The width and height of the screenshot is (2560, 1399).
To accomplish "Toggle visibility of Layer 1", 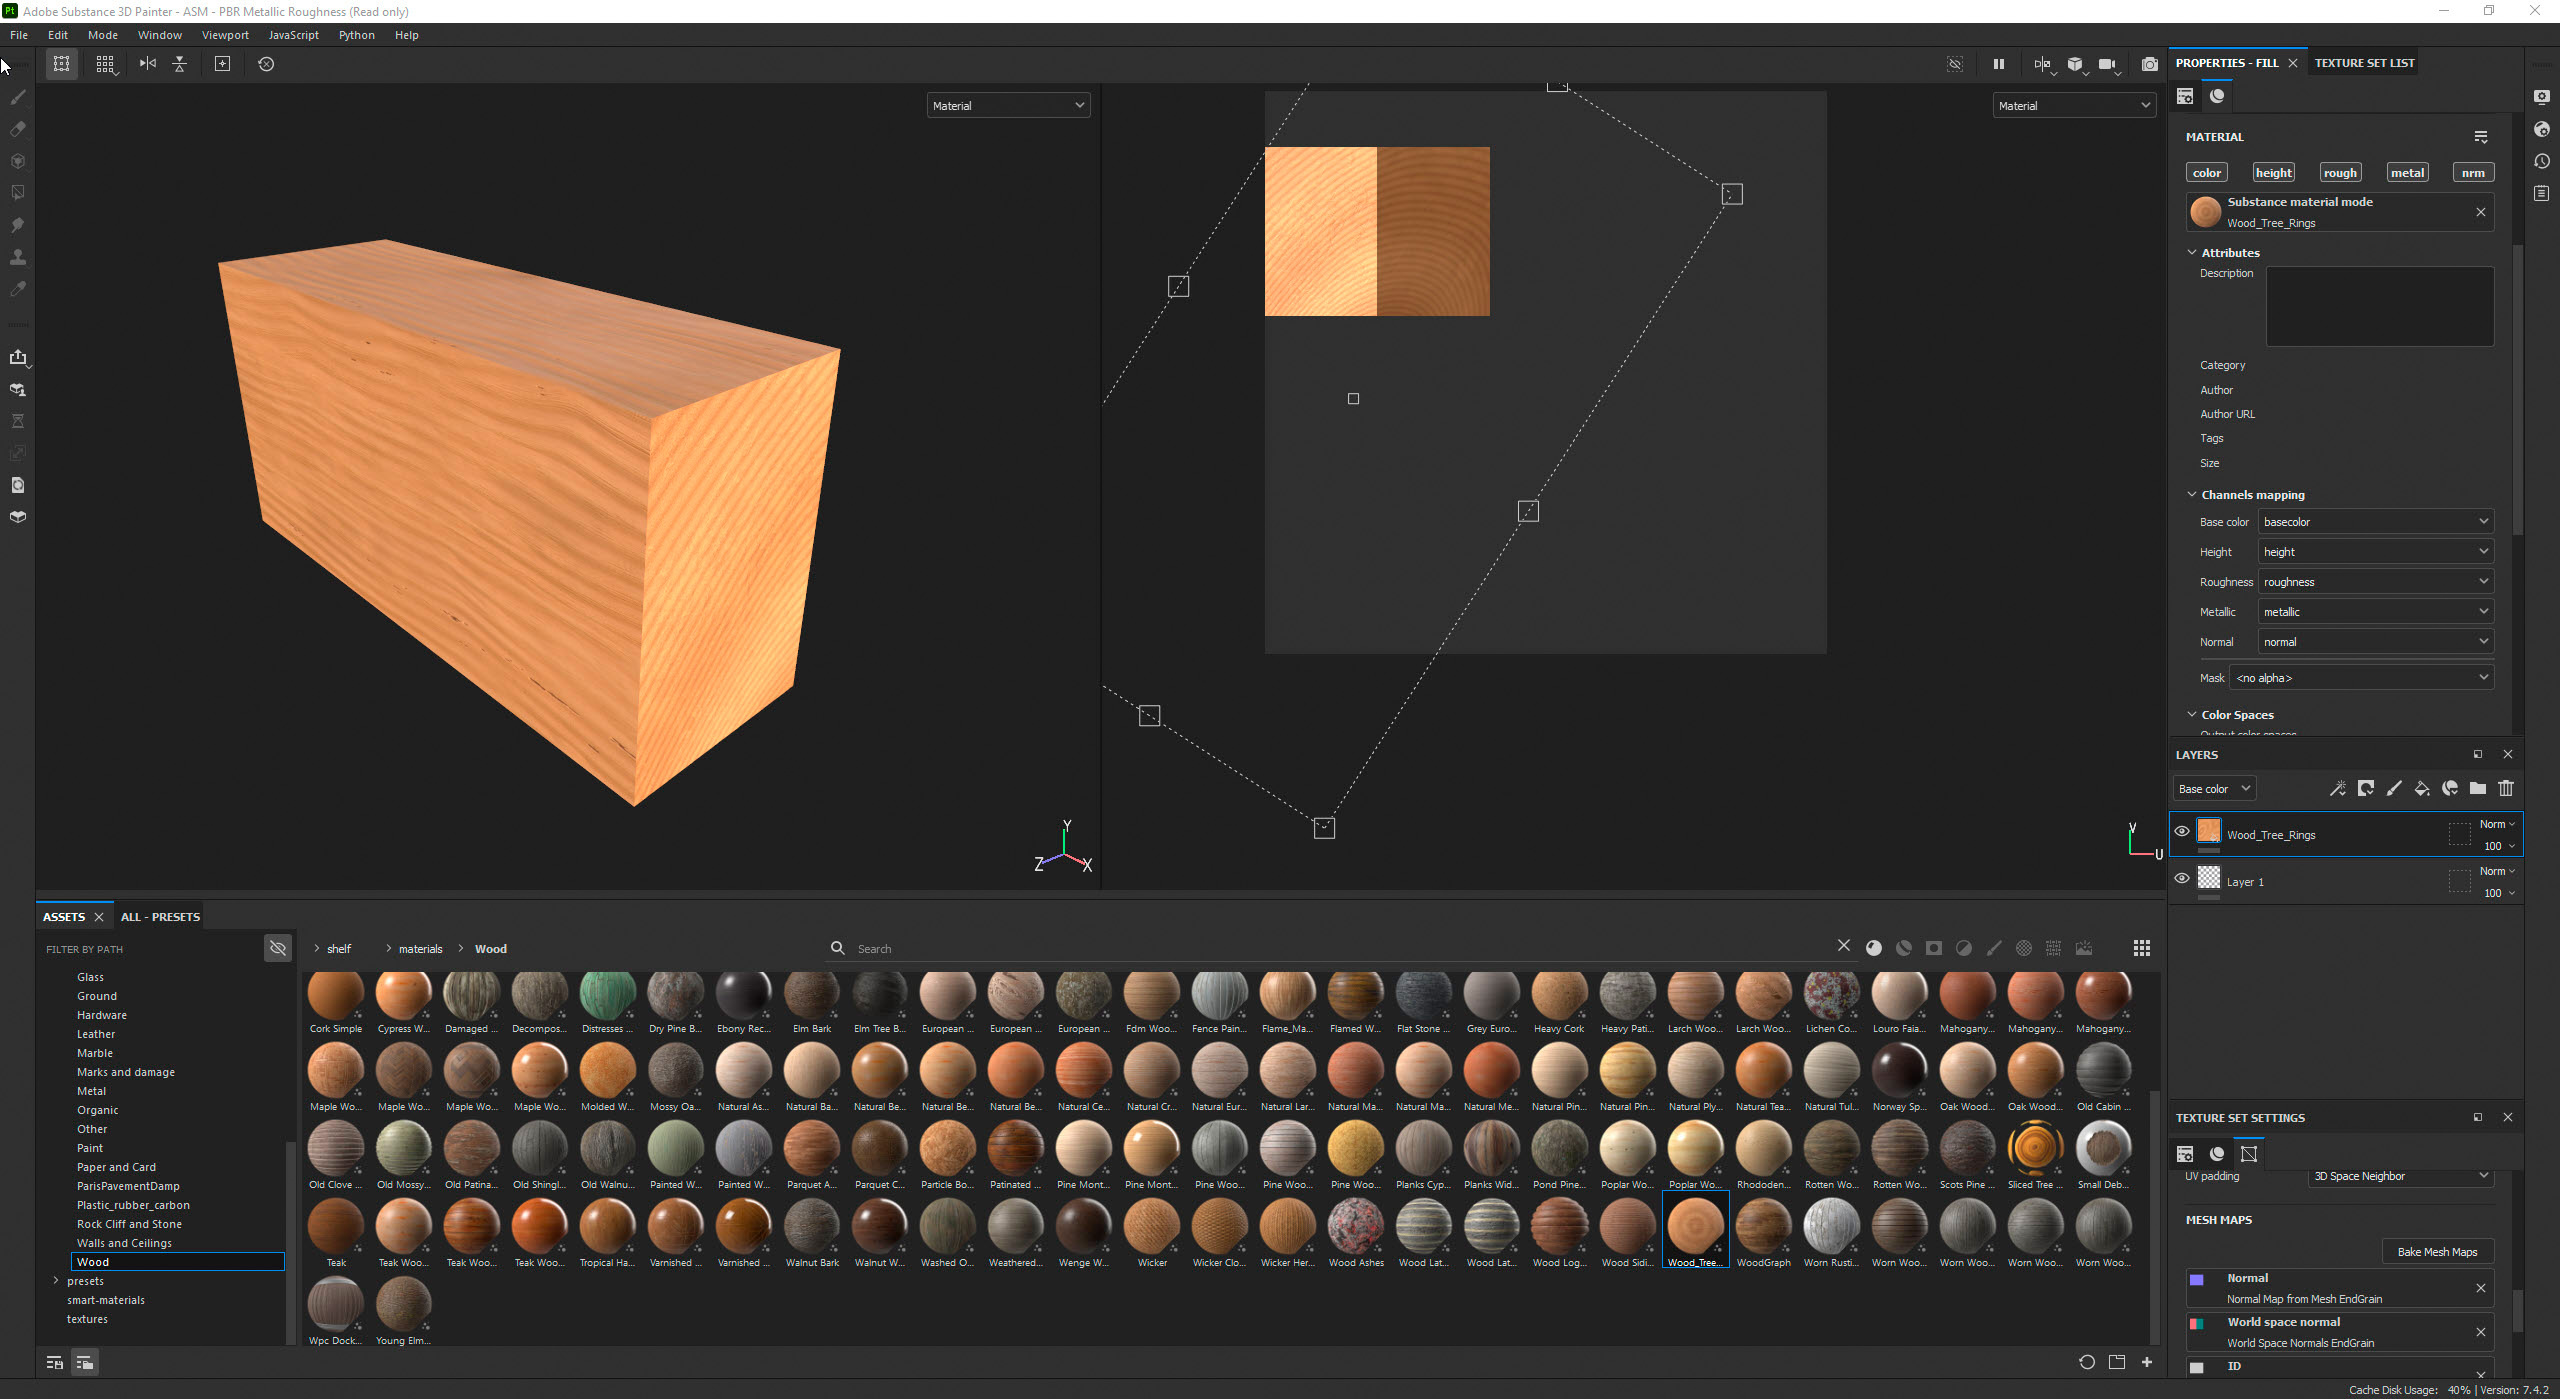I will (2182, 877).
